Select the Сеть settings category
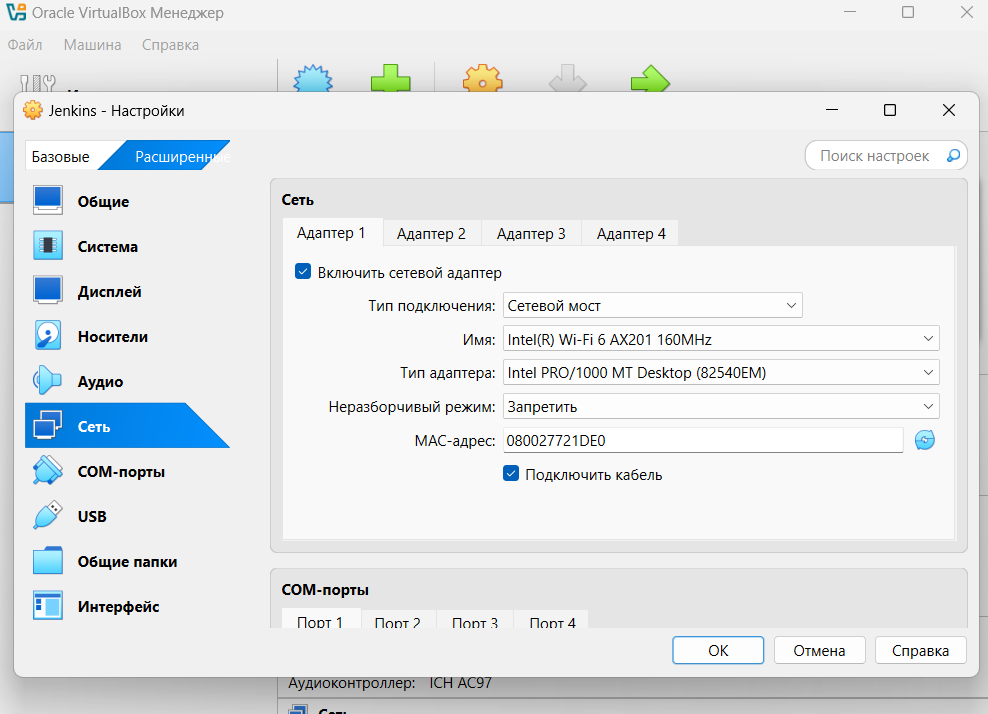988x714 pixels. pyautogui.click(x=127, y=426)
